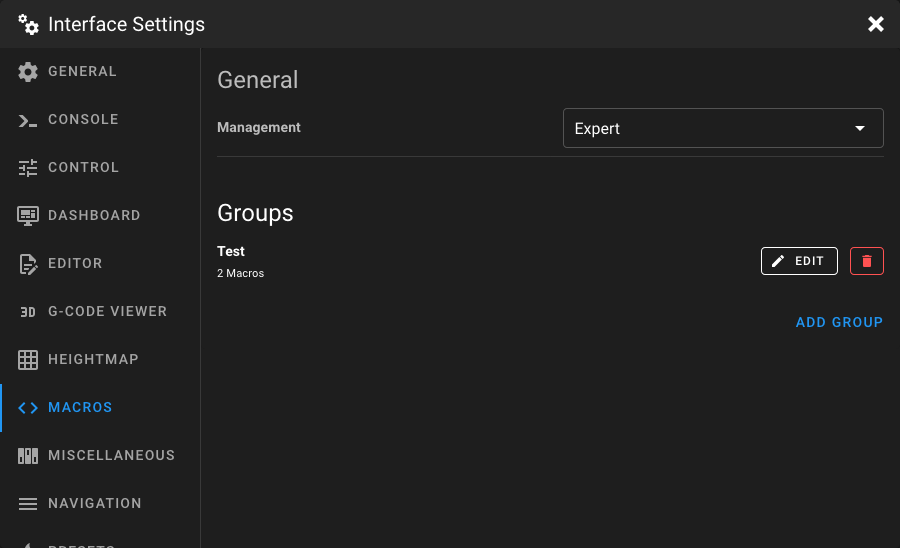Click the Groups heading

tap(255, 213)
